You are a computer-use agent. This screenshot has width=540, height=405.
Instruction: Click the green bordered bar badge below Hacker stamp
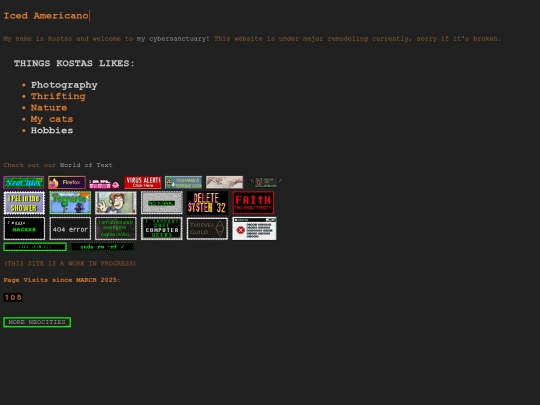pyautogui.click(x=35, y=247)
